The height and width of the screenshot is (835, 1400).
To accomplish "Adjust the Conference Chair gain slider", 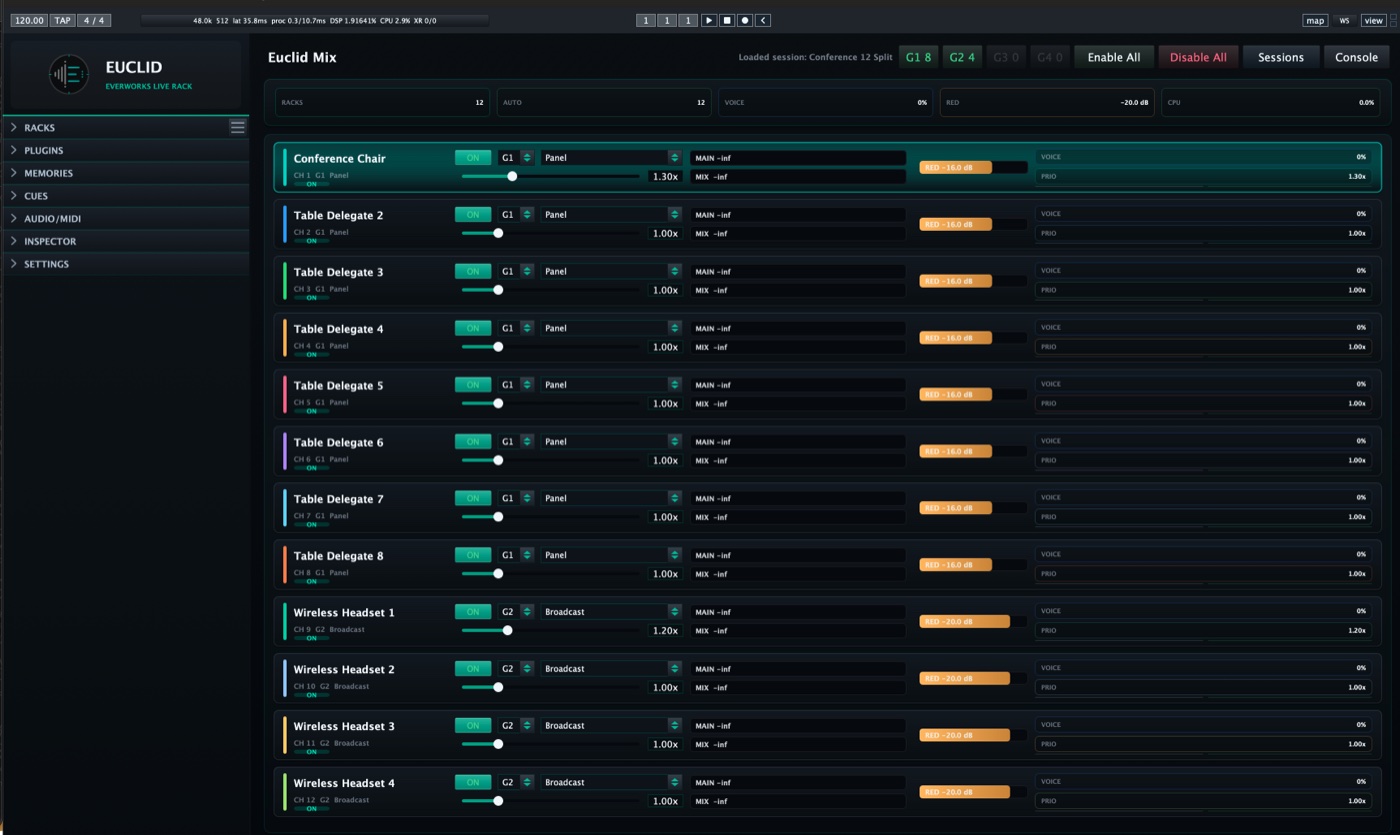I will [550, 176].
